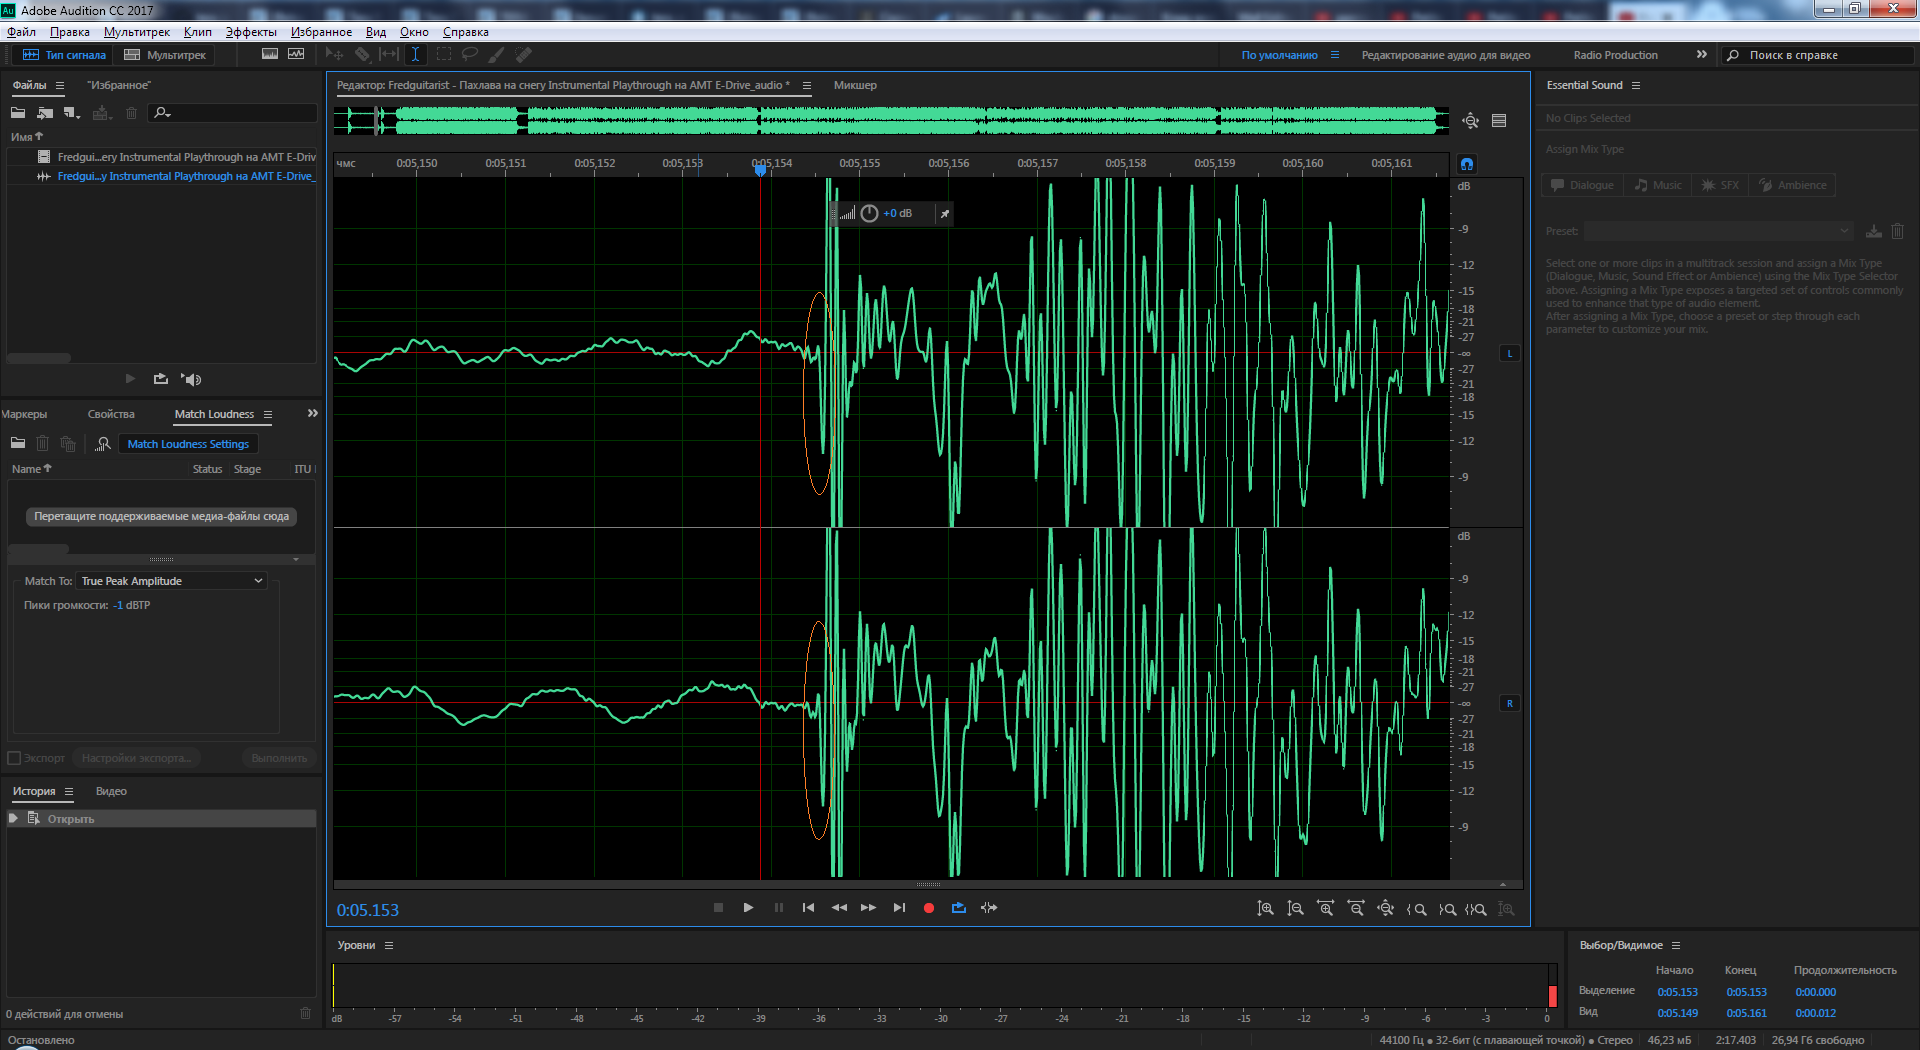Expand hidden panel tabs beside Match Loudness
Viewport: 1920px width, 1050px height.
[x=312, y=413]
